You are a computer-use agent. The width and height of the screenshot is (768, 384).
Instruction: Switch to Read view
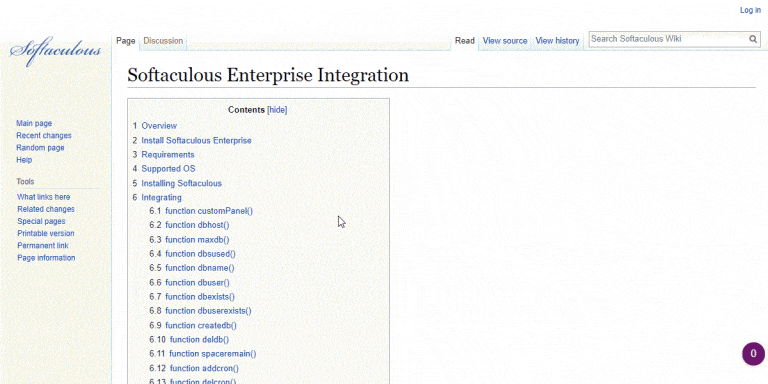click(465, 41)
